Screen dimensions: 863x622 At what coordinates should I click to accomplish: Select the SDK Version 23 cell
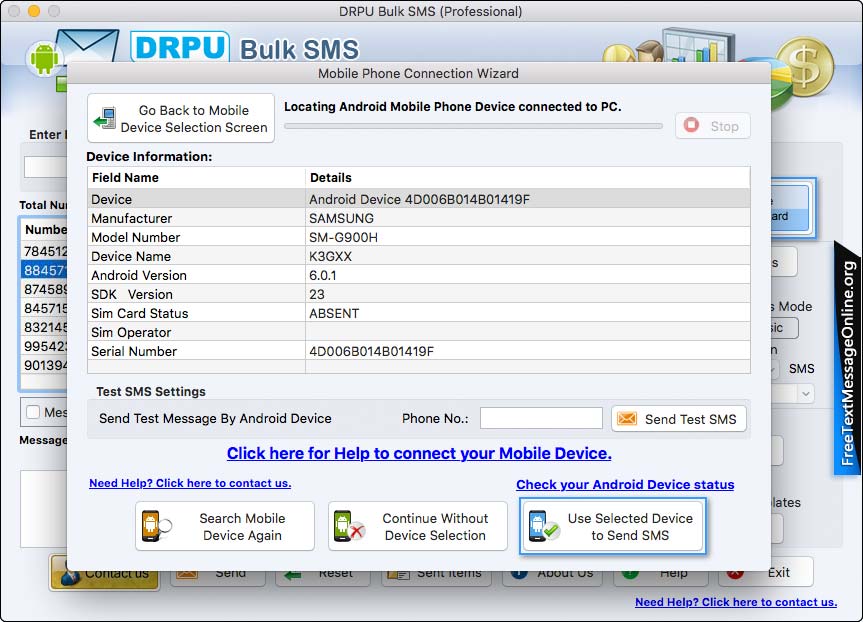tap(527, 294)
